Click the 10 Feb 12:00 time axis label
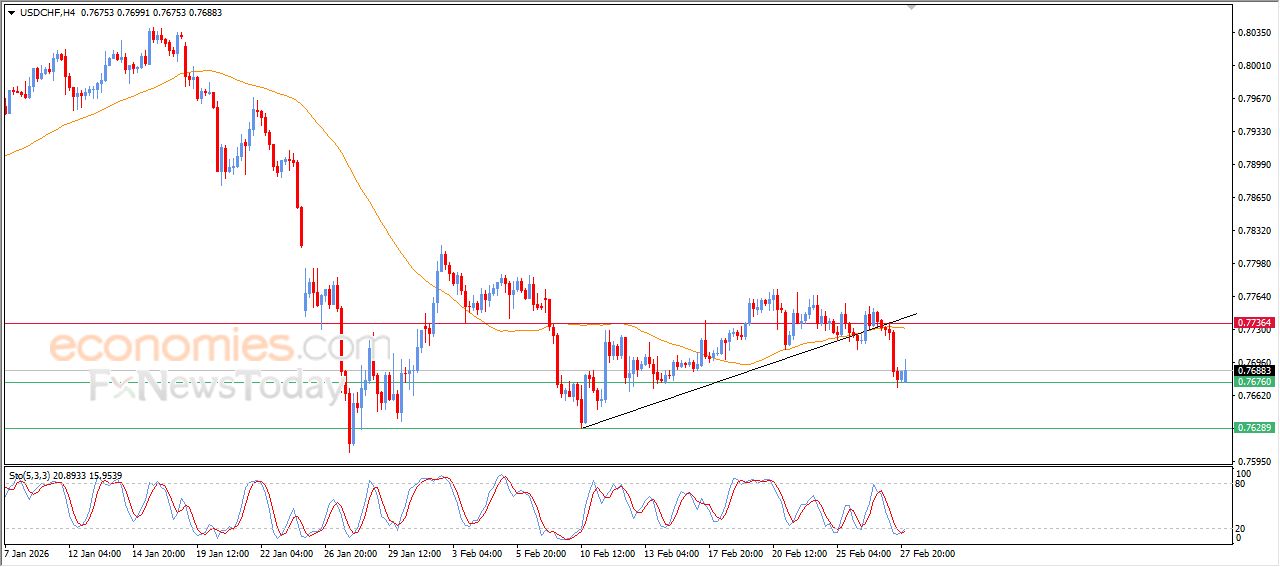Image resolution: width=1280 pixels, height=567 pixels. pos(607,552)
